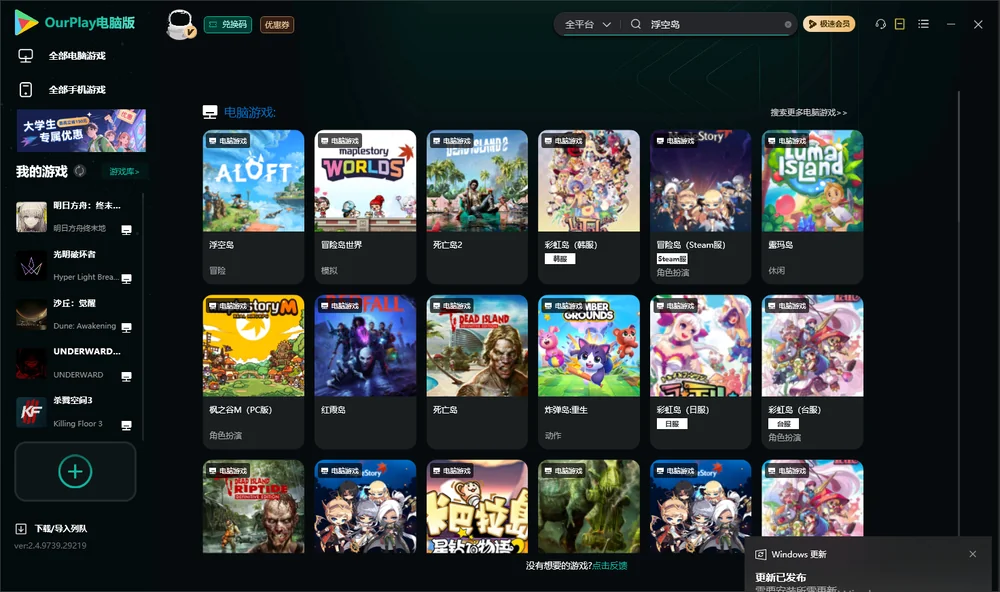
Task: Click the PC monitor icon in the sidebar
Action: [26, 56]
